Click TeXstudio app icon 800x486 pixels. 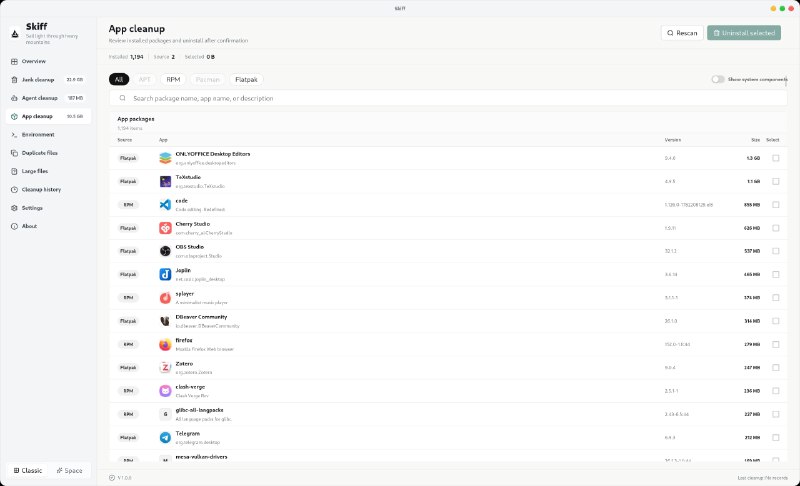pyautogui.click(x=165, y=182)
